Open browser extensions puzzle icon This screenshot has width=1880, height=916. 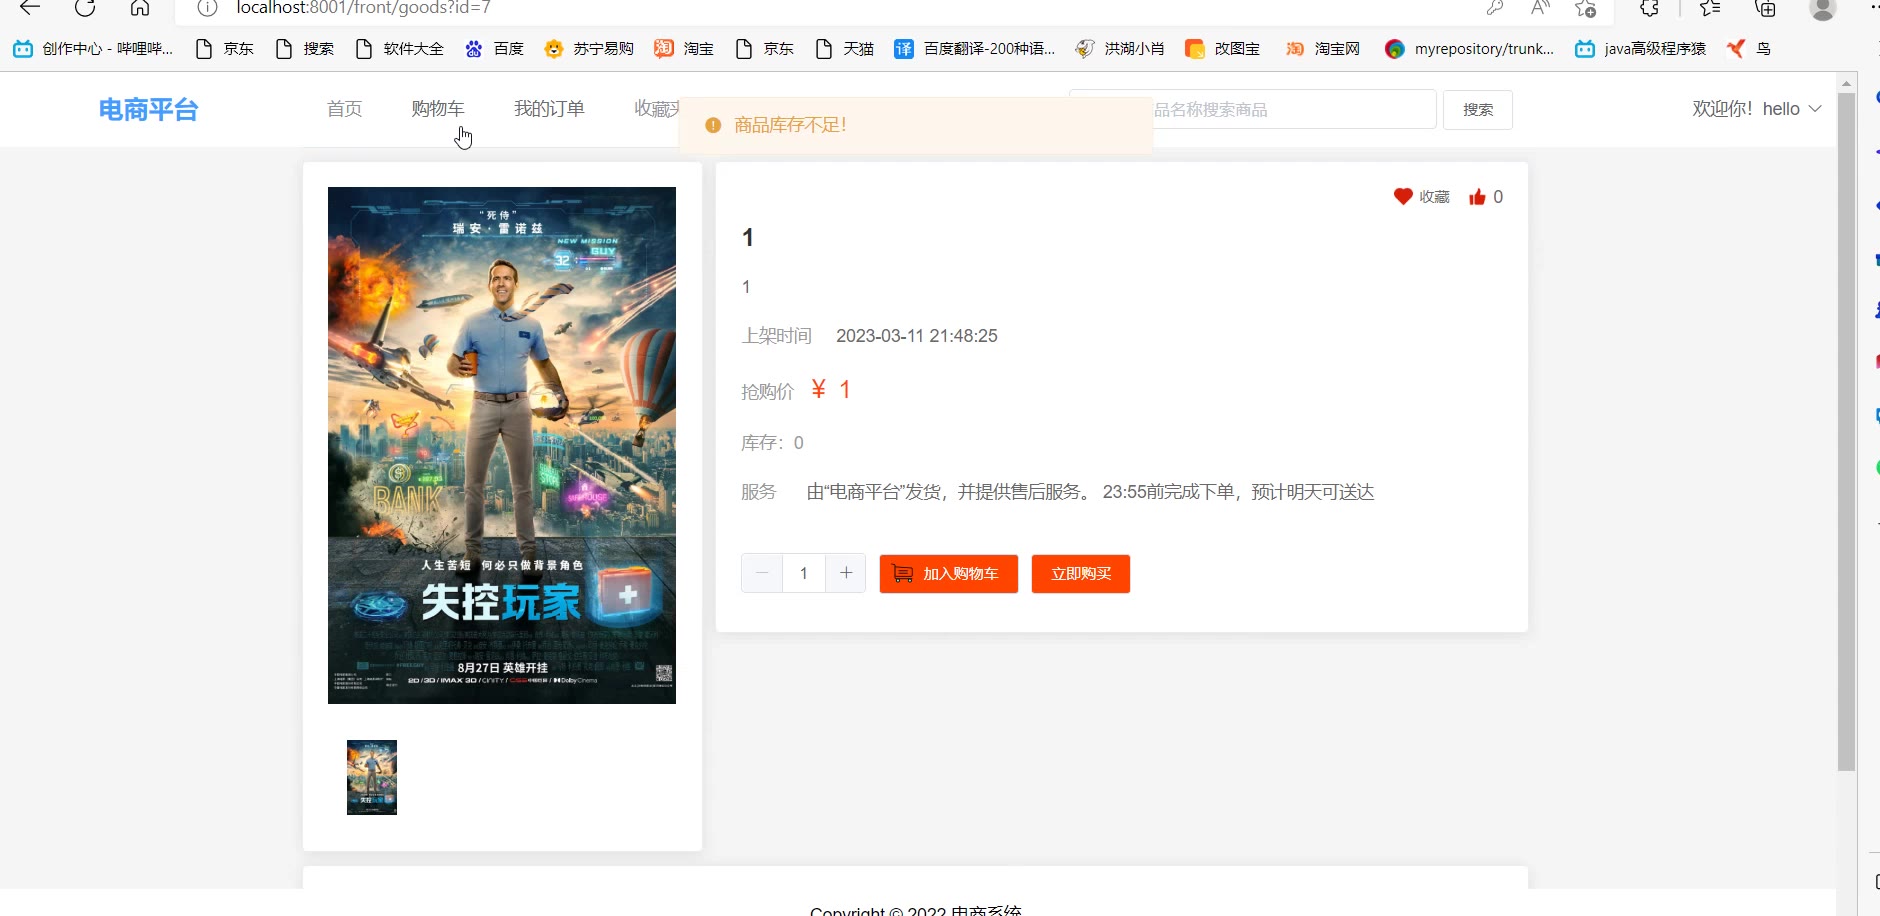[1650, 8]
